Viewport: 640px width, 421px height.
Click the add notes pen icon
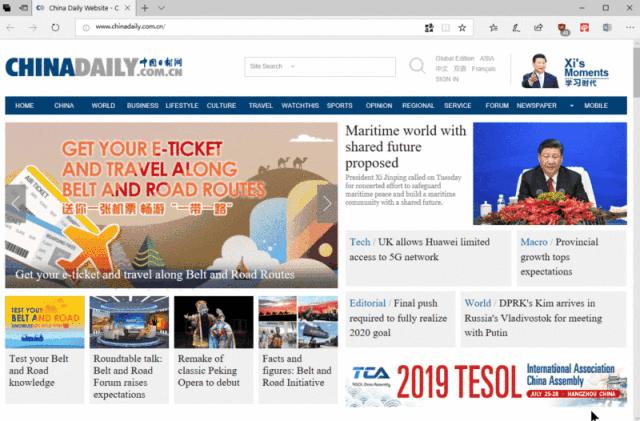pyautogui.click(x=516, y=28)
